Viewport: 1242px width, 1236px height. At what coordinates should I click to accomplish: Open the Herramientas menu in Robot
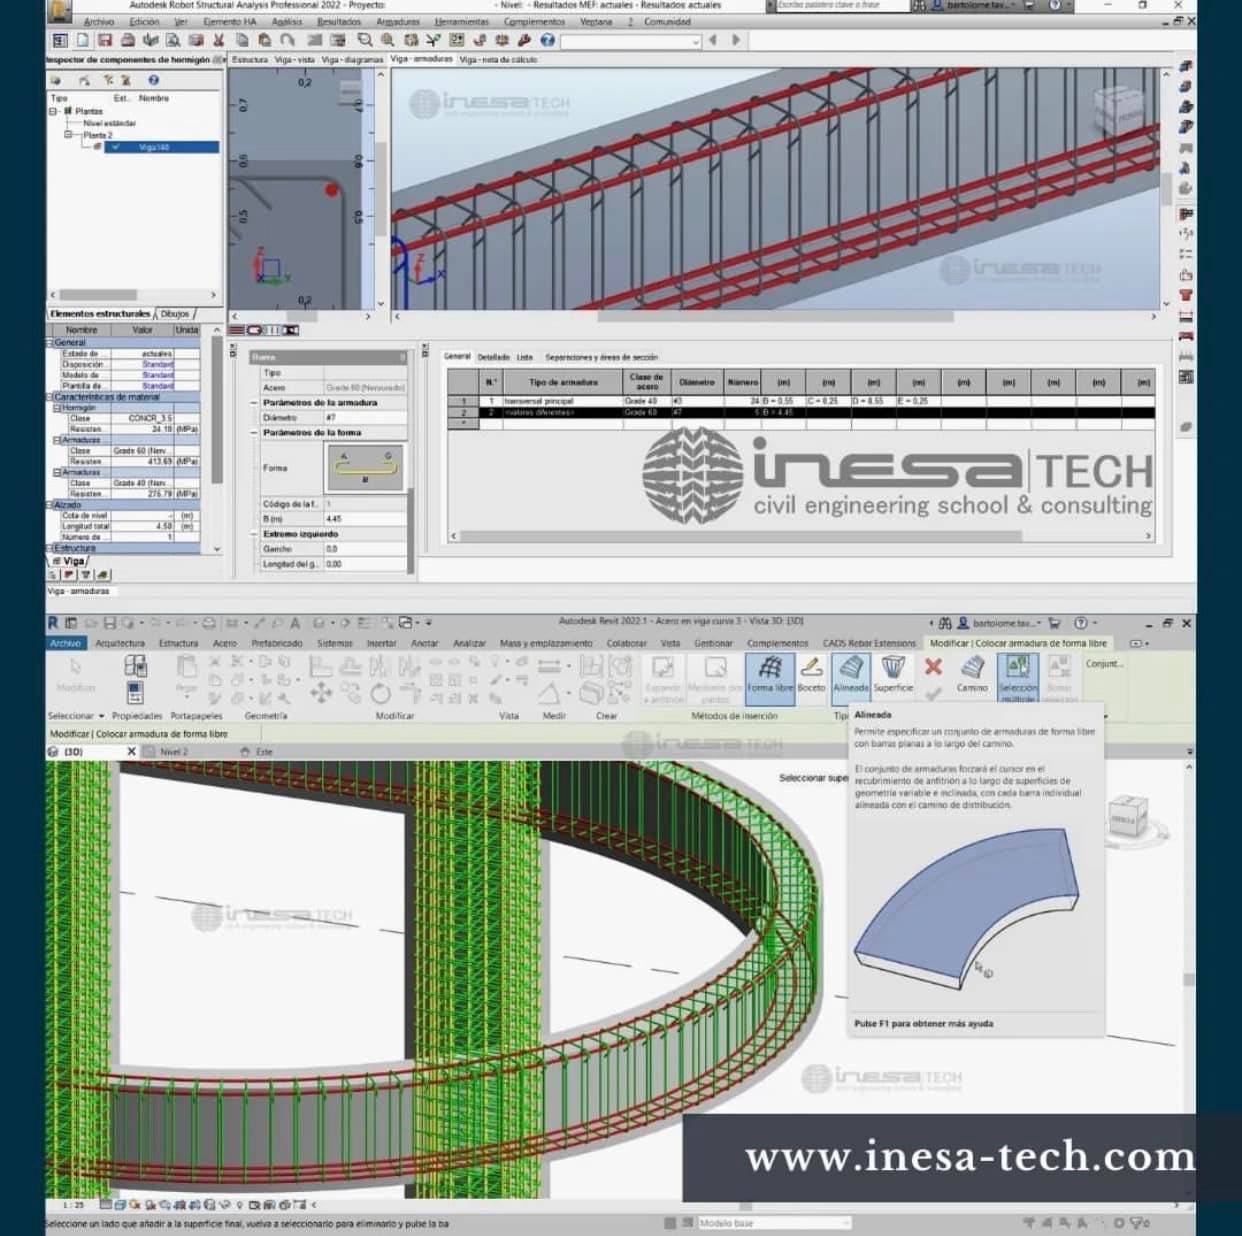pyautogui.click(x=462, y=22)
